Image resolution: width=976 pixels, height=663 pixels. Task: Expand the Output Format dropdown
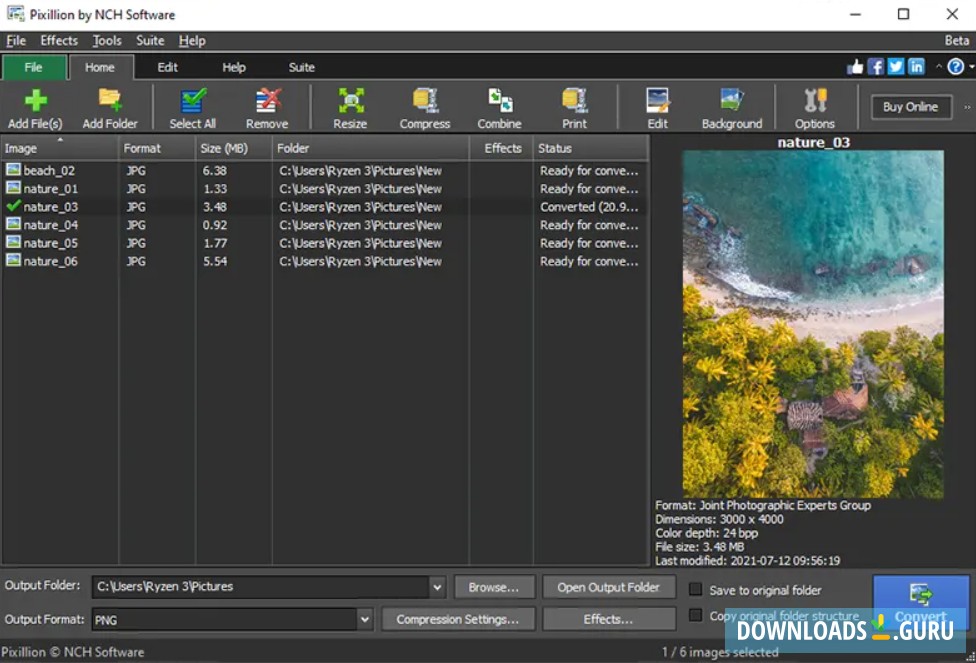pos(364,620)
